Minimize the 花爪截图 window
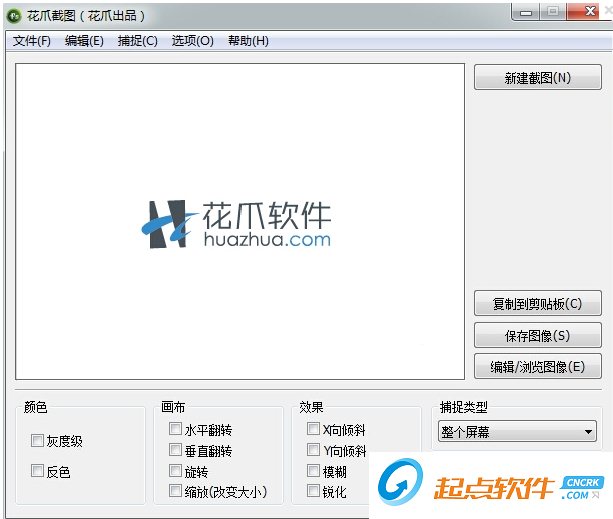The image size is (613, 519). pos(526,12)
